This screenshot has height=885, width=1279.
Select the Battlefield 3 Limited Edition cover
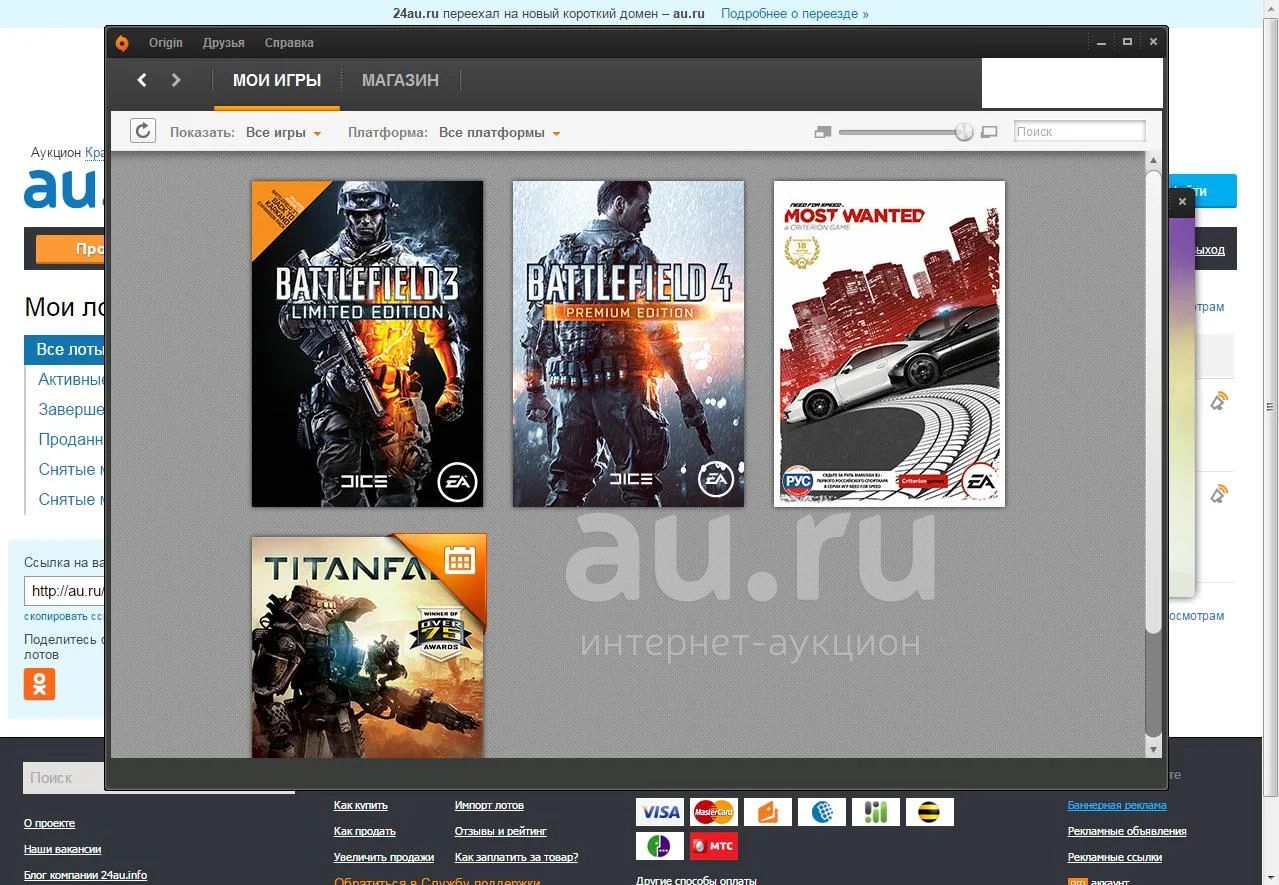367,344
